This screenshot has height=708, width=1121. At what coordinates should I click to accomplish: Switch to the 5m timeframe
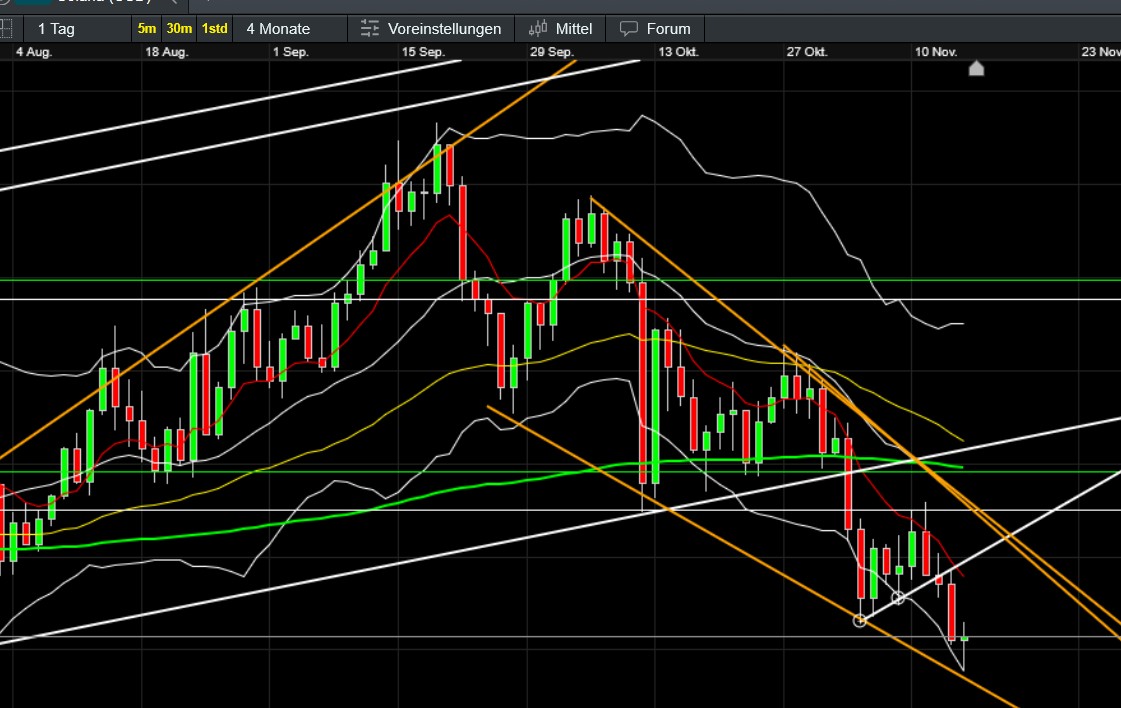[x=147, y=28]
